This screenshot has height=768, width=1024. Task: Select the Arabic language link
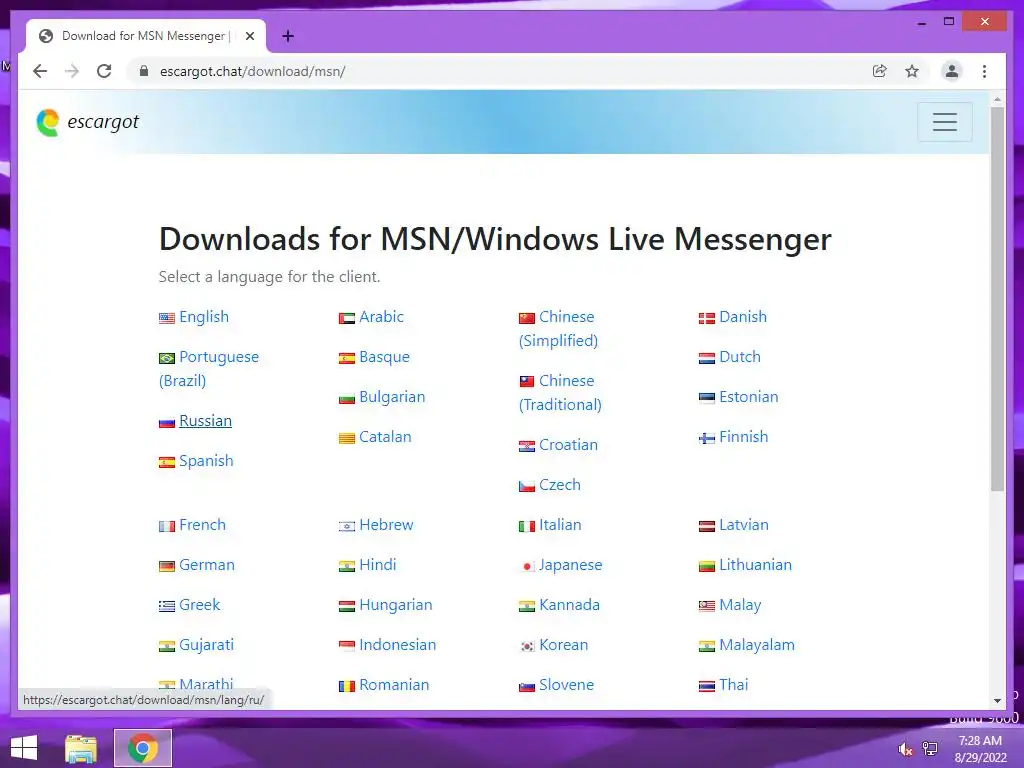(x=381, y=317)
